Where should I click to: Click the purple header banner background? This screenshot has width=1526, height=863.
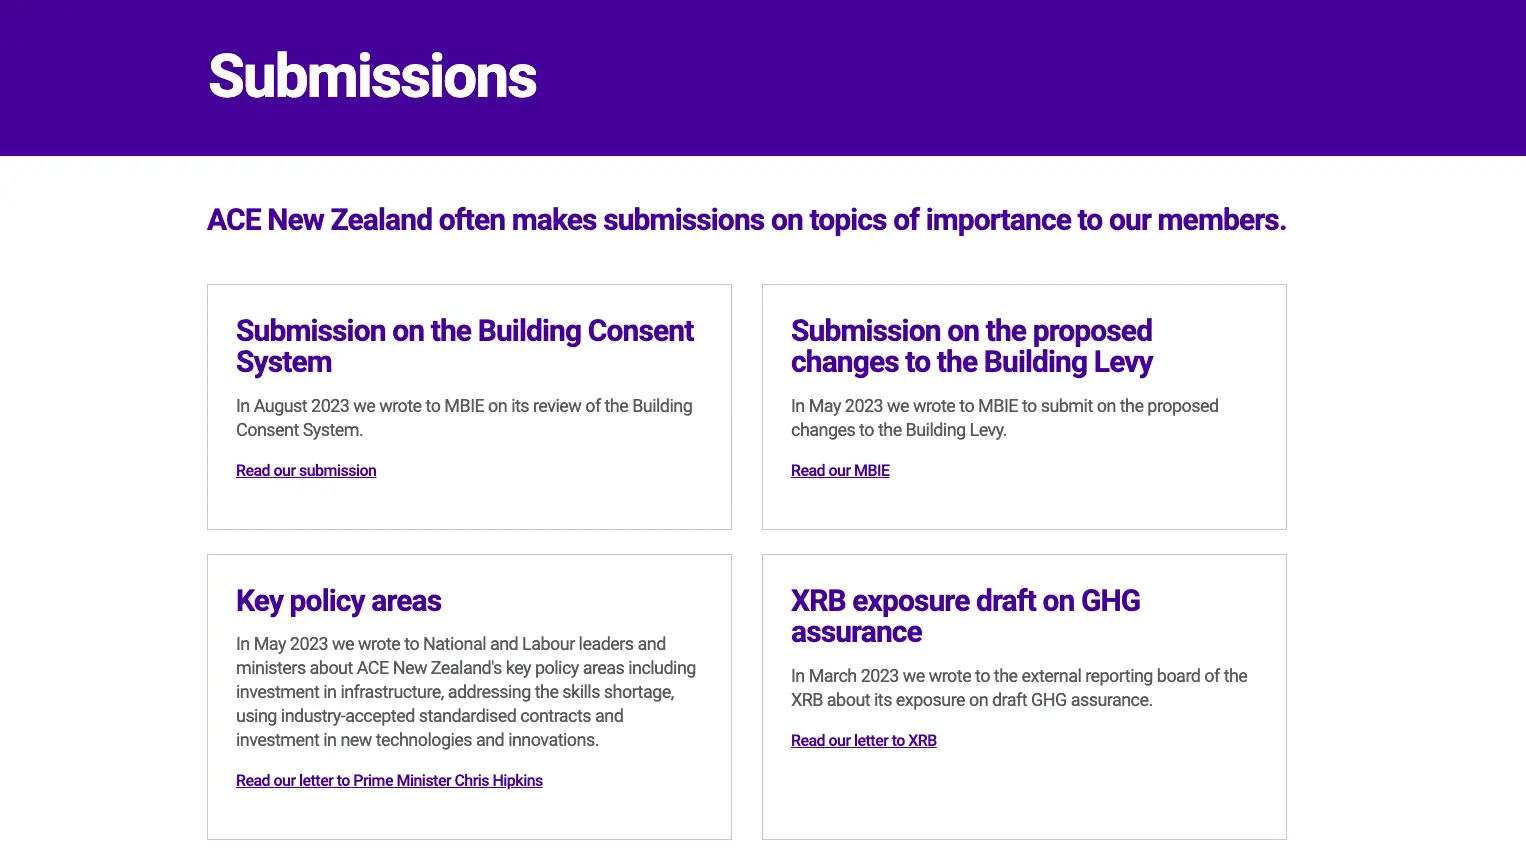pos(1000,78)
